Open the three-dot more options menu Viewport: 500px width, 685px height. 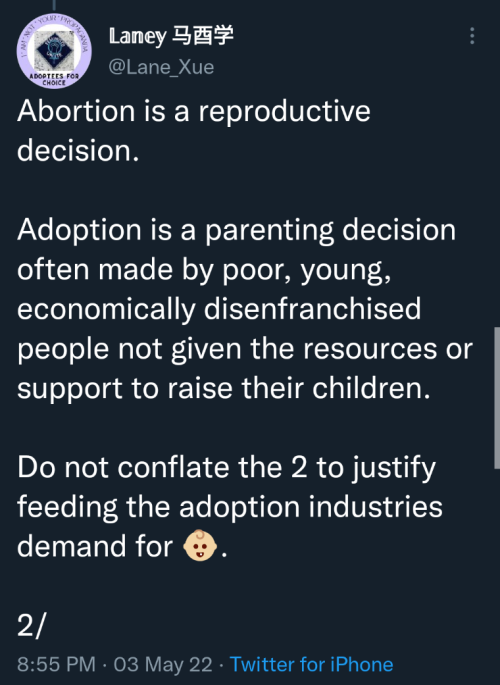pyautogui.click(x=472, y=36)
